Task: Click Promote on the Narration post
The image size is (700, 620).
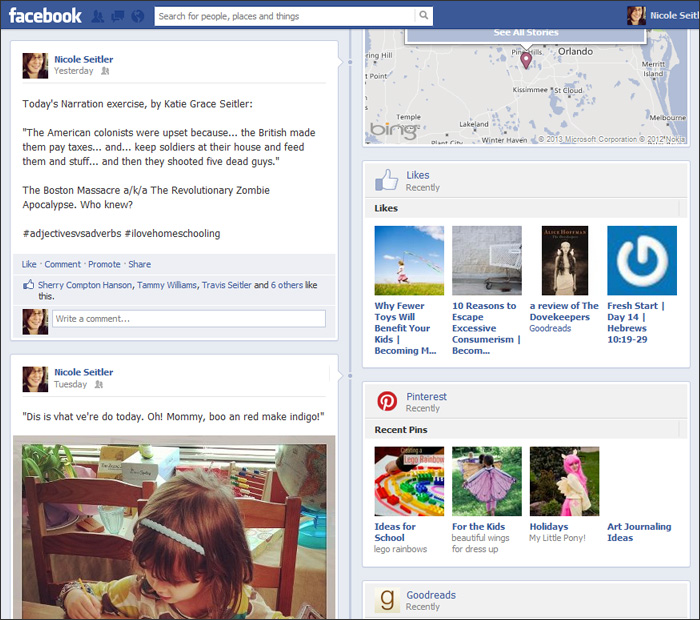Action: tap(104, 264)
